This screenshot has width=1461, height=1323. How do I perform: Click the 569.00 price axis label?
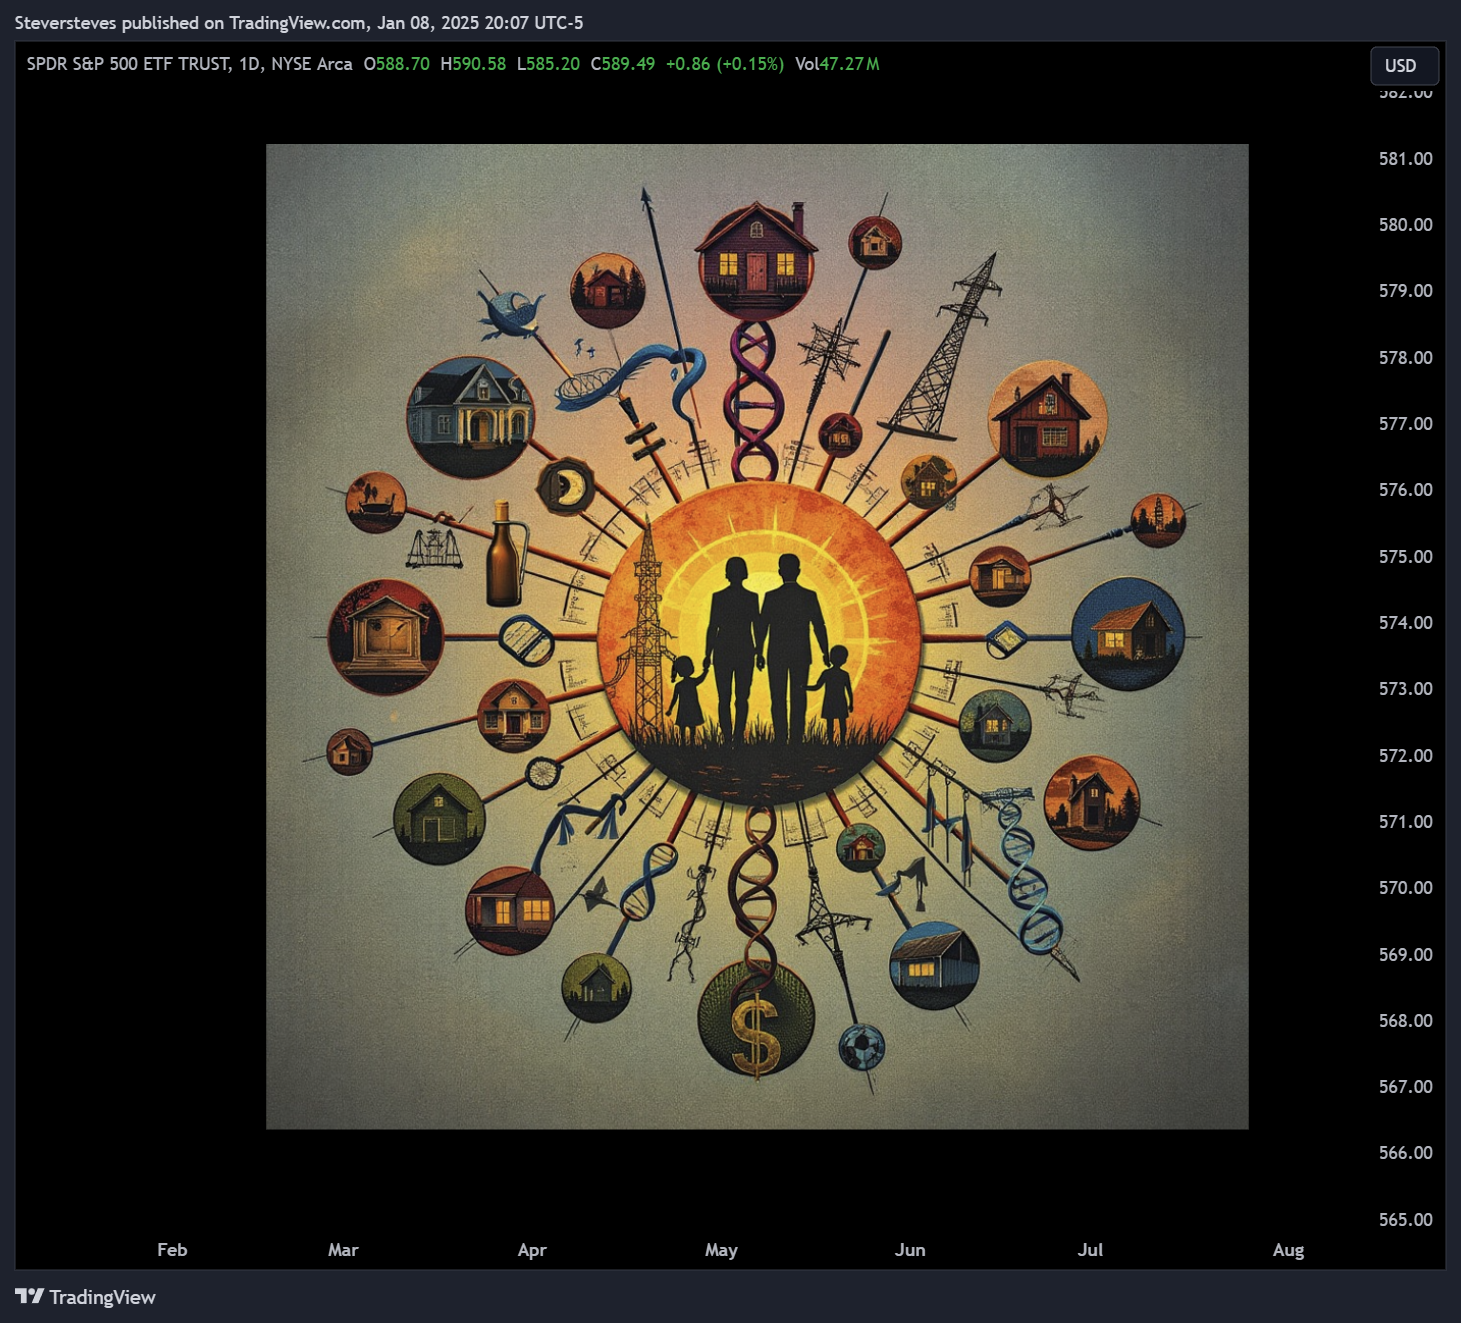1405,955
